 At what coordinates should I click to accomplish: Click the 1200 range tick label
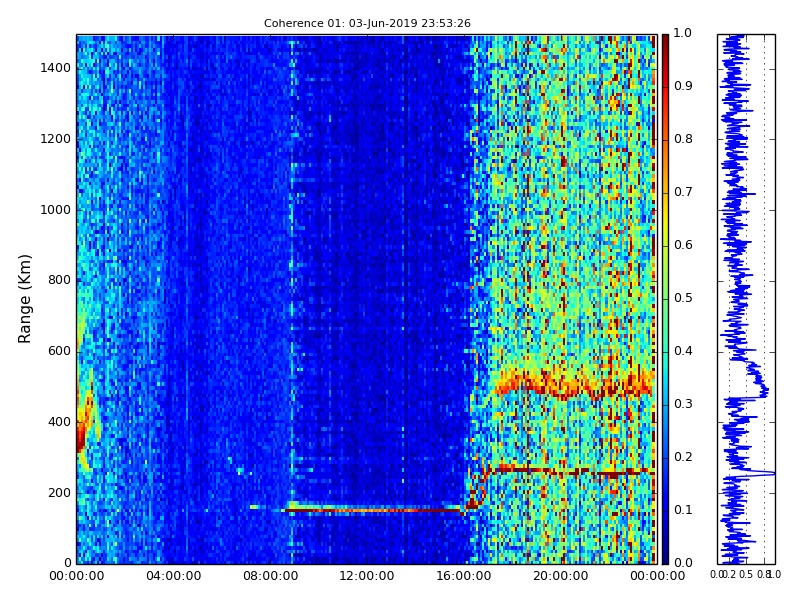[56, 139]
